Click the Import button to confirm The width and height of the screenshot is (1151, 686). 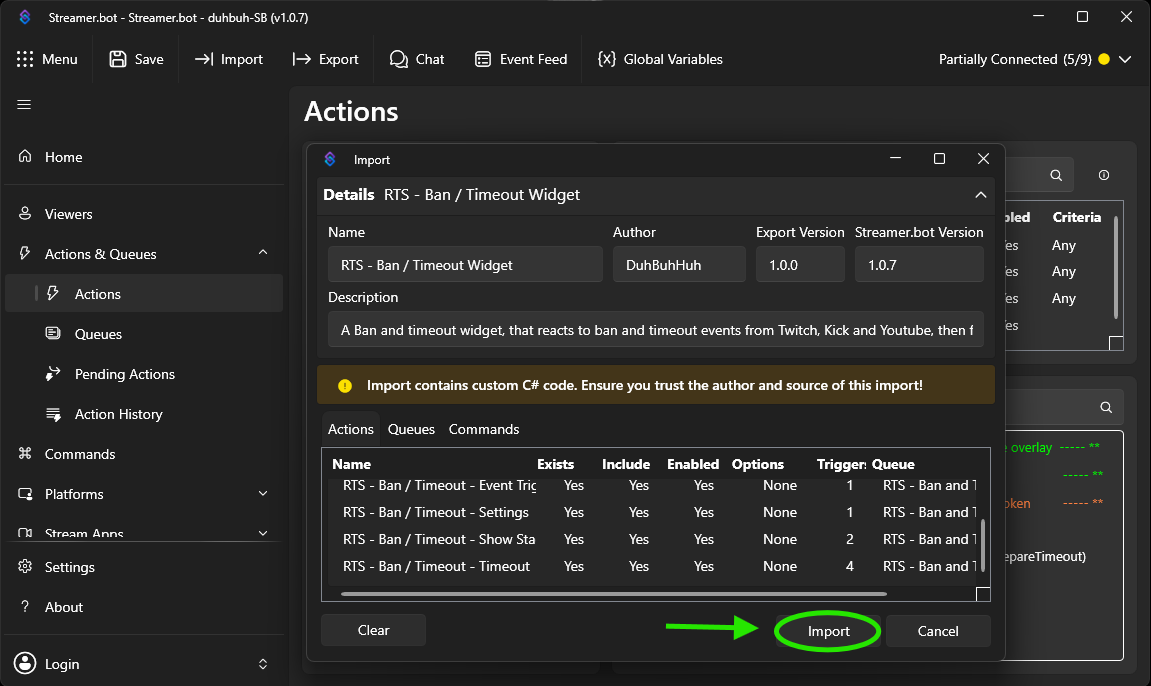pos(828,631)
